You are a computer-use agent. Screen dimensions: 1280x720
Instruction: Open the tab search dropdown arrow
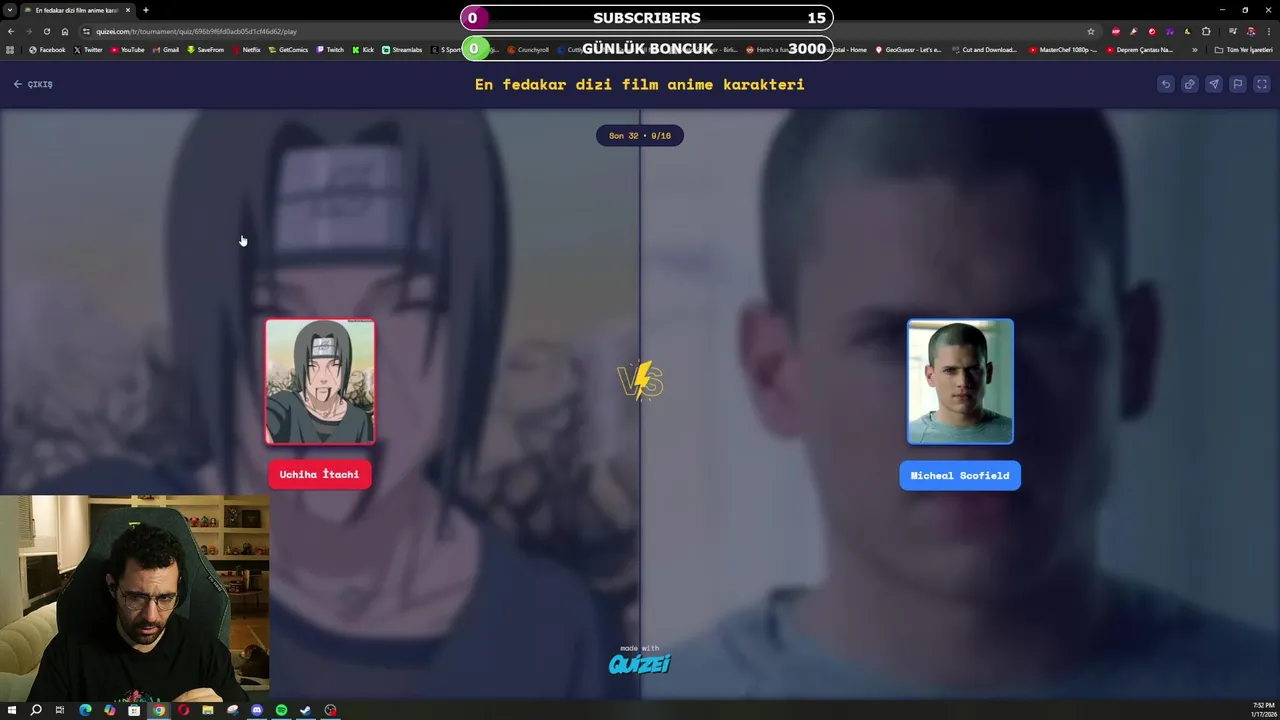pyautogui.click(x=10, y=10)
